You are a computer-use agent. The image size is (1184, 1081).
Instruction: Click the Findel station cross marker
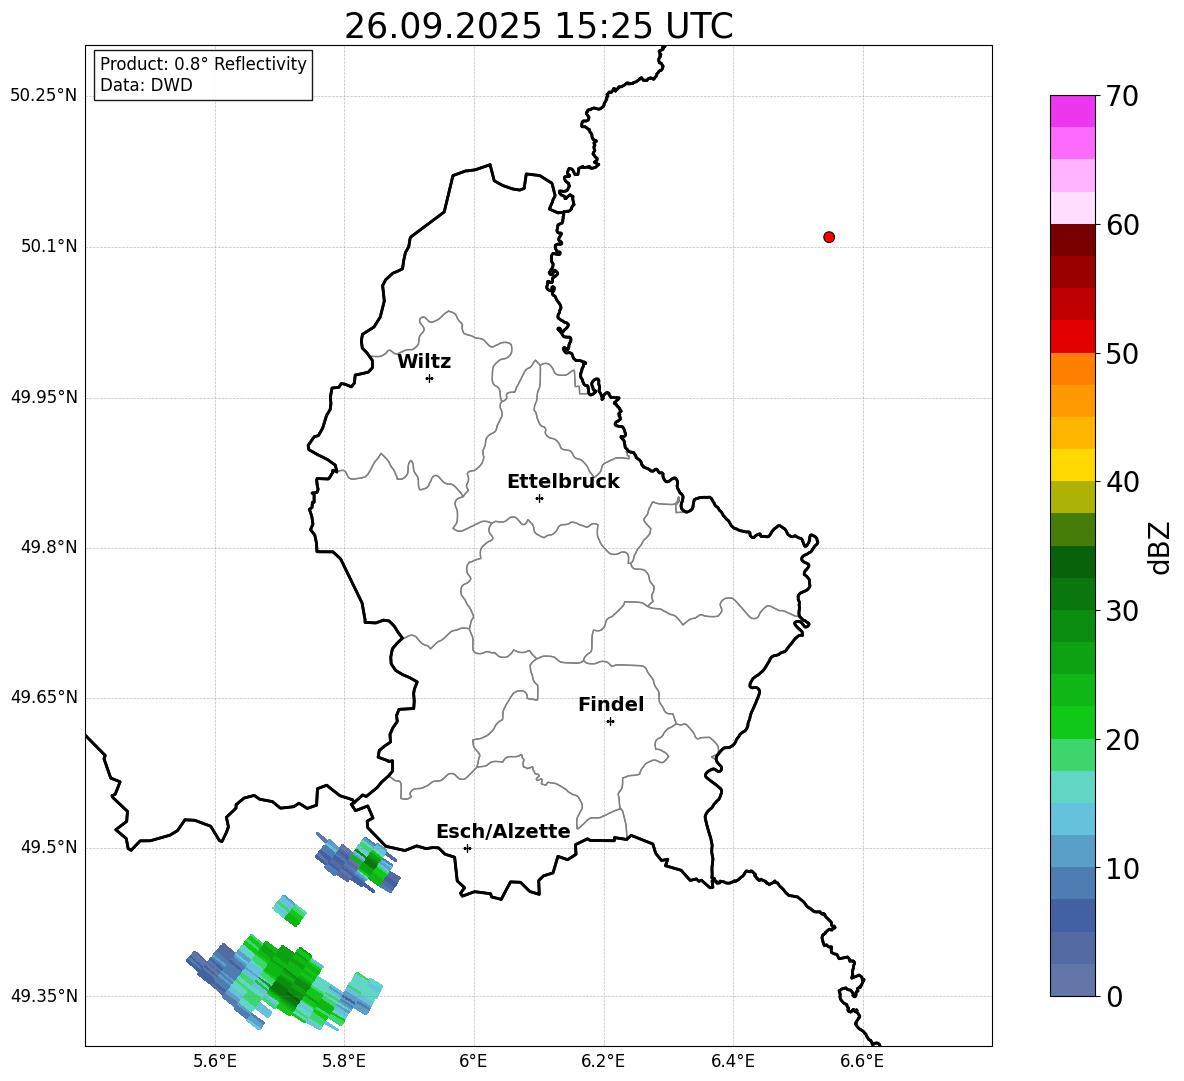pos(610,722)
